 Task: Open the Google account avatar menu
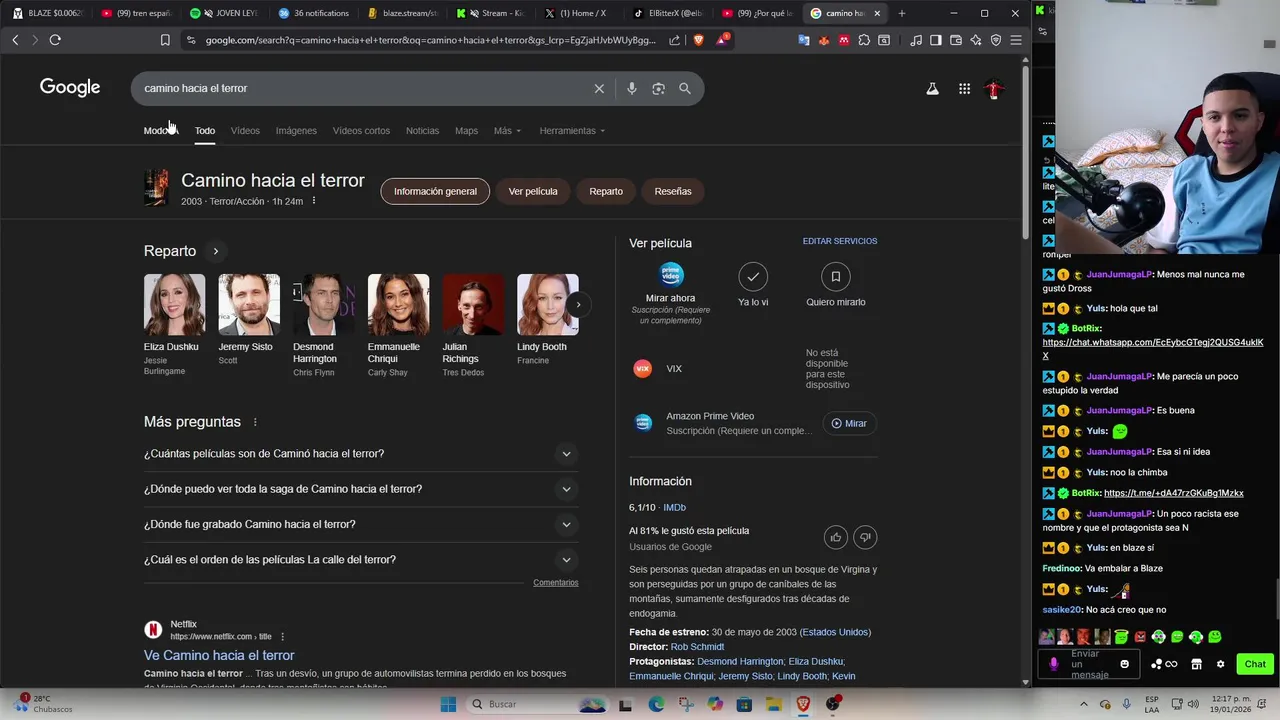pos(993,89)
